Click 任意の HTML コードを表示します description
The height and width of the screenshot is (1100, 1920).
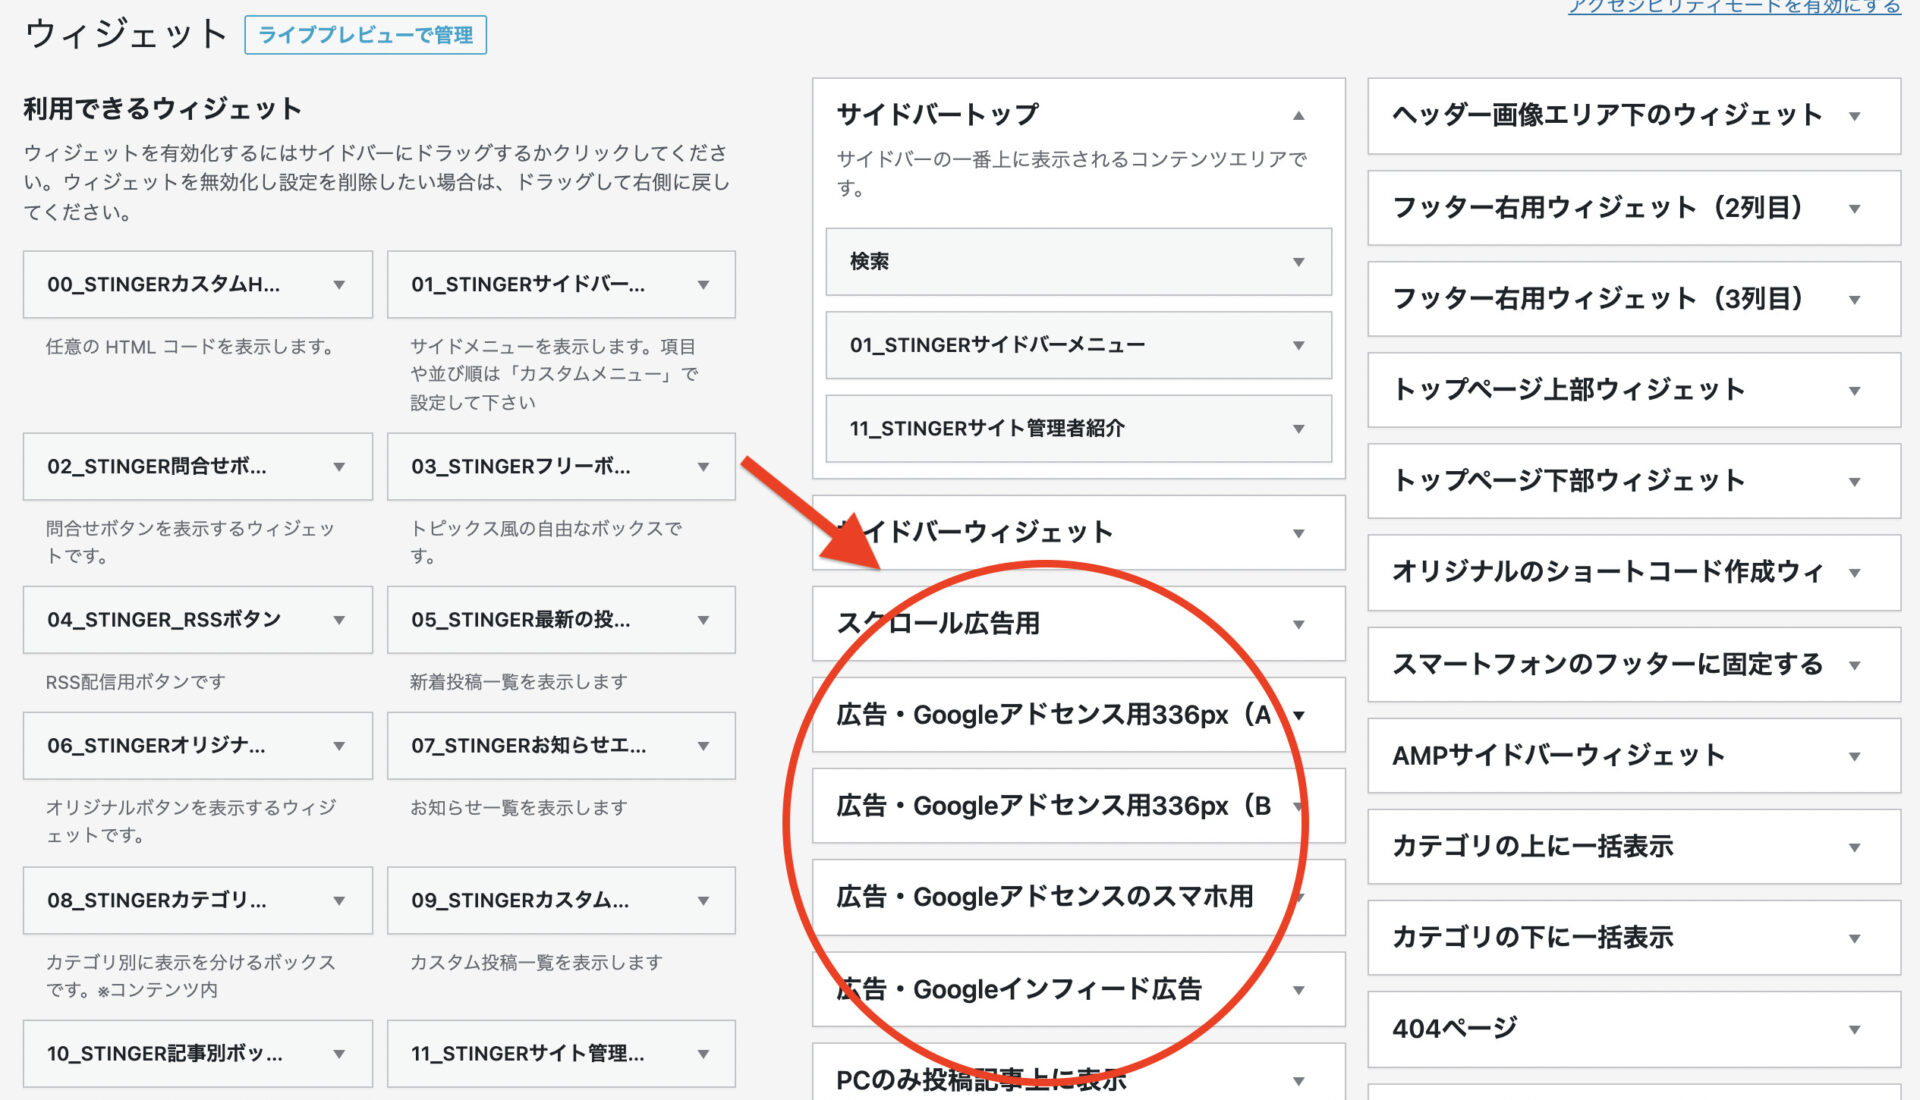click(190, 347)
